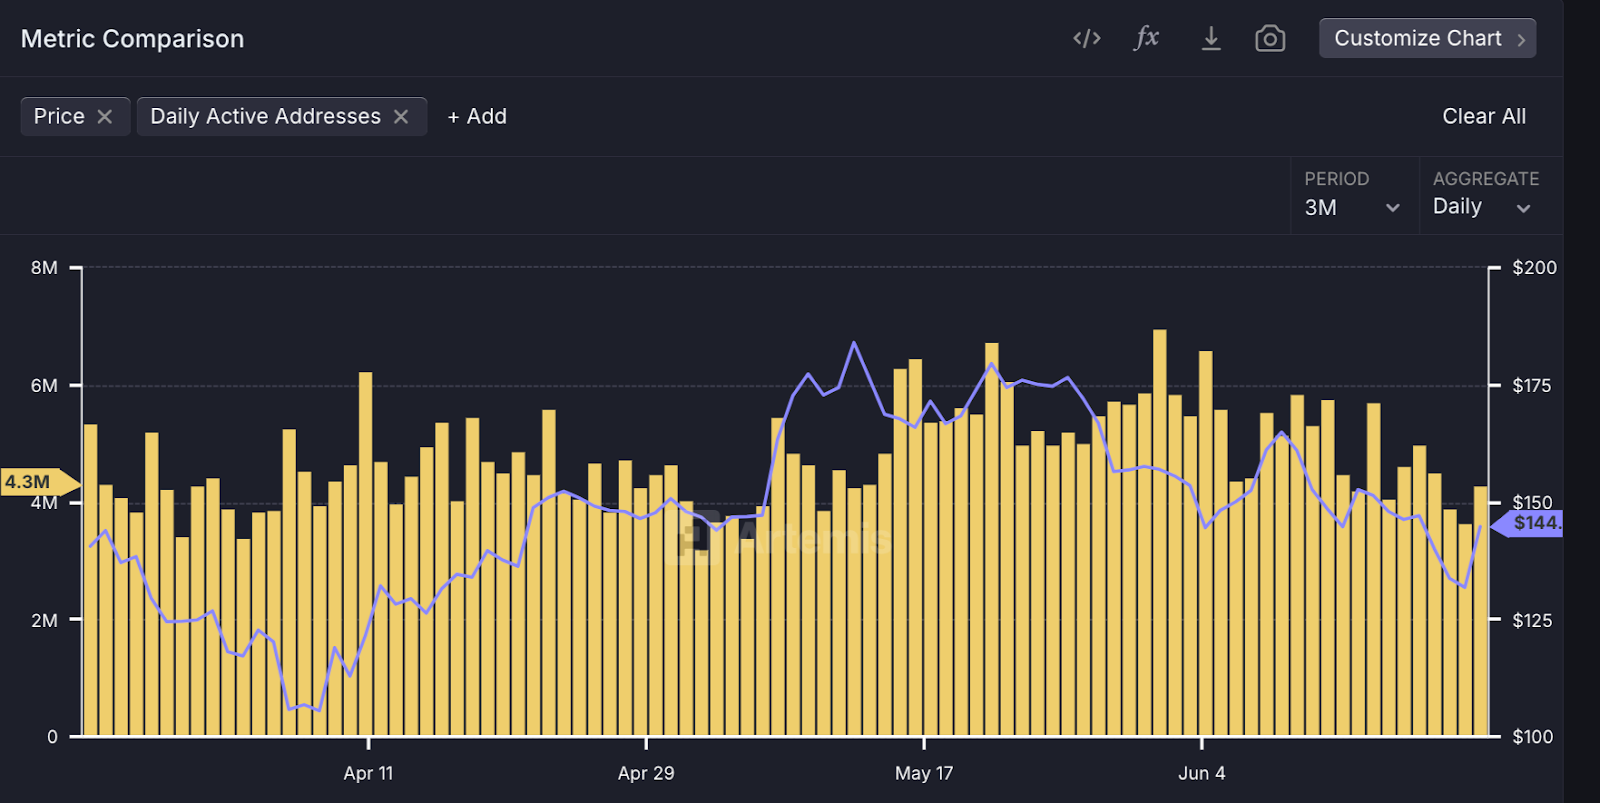Click the Metric Comparison title
This screenshot has width=1600, height=803.
(132, 39)
